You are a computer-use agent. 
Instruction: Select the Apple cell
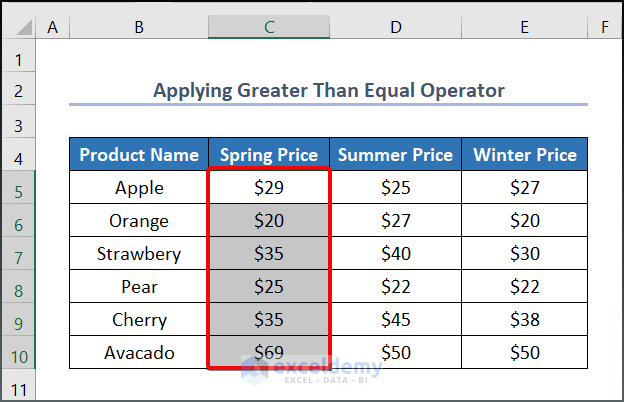139,188
